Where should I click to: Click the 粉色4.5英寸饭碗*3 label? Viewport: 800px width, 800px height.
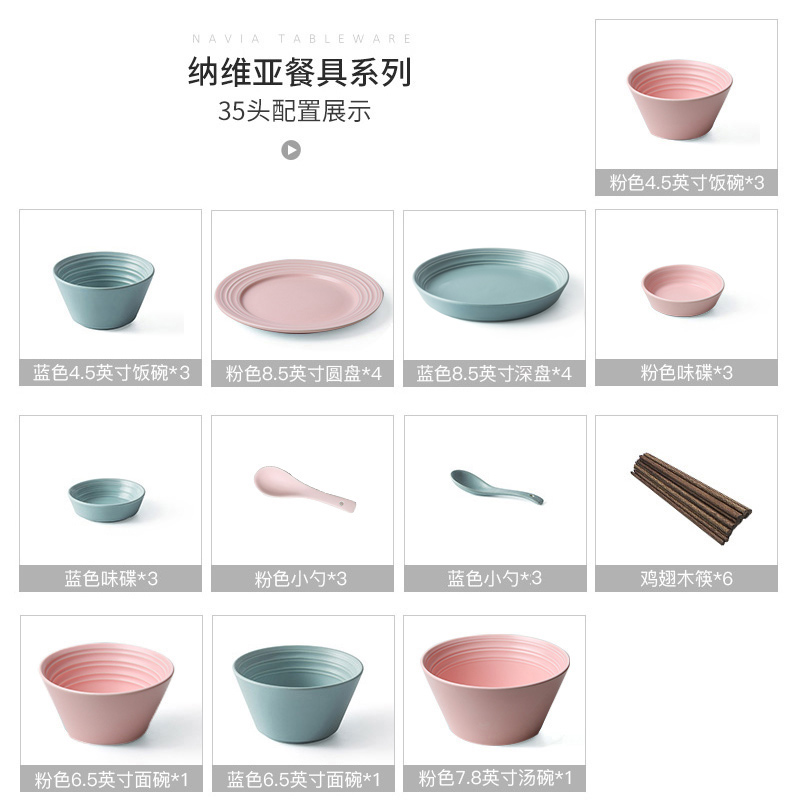click(686, 182)
